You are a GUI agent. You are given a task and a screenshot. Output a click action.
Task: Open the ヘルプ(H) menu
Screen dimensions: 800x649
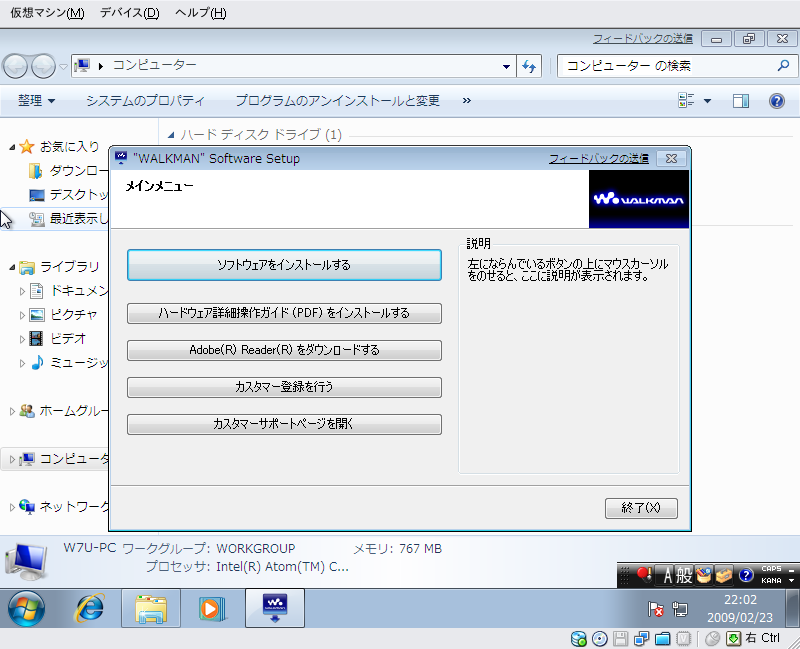201,13
